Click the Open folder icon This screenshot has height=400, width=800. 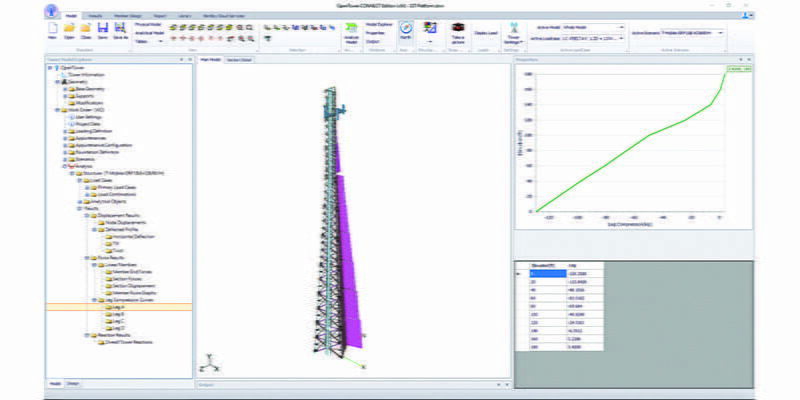pyautogui.click(x=68, y=30)
